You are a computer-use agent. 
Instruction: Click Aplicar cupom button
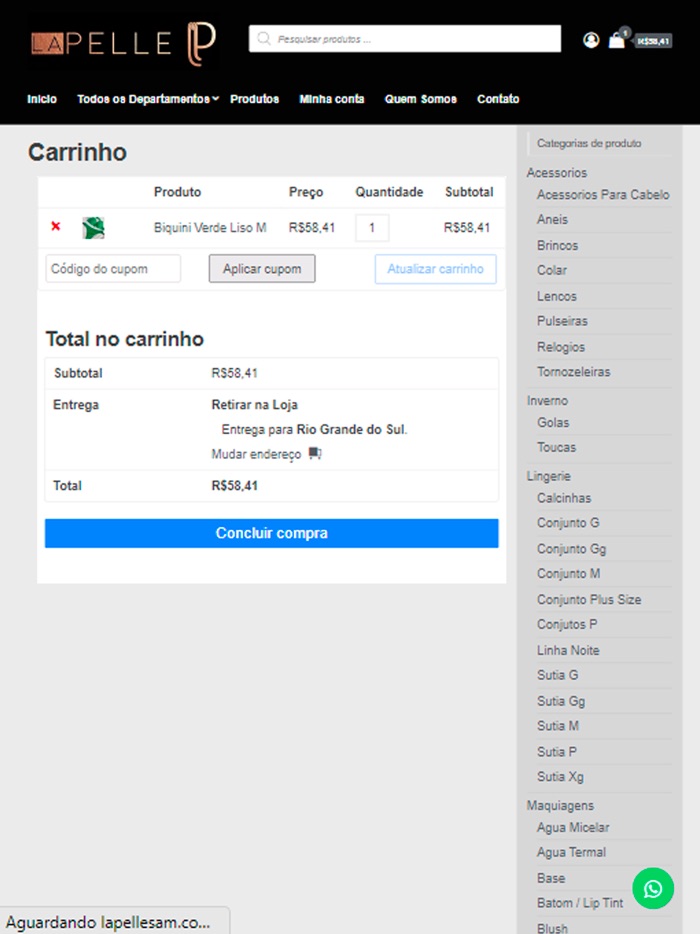point(262,269)
